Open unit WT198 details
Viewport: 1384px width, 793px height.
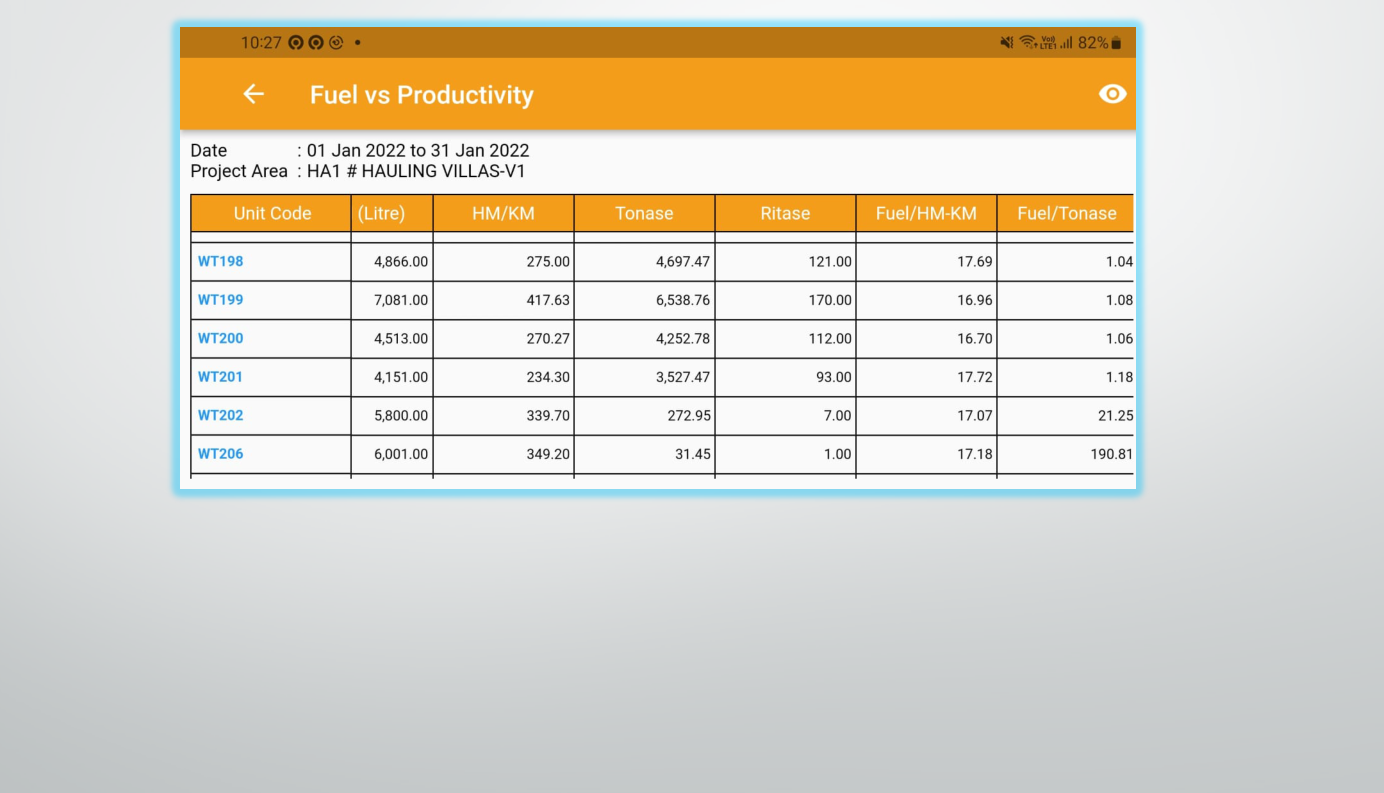tap(220, 262)
